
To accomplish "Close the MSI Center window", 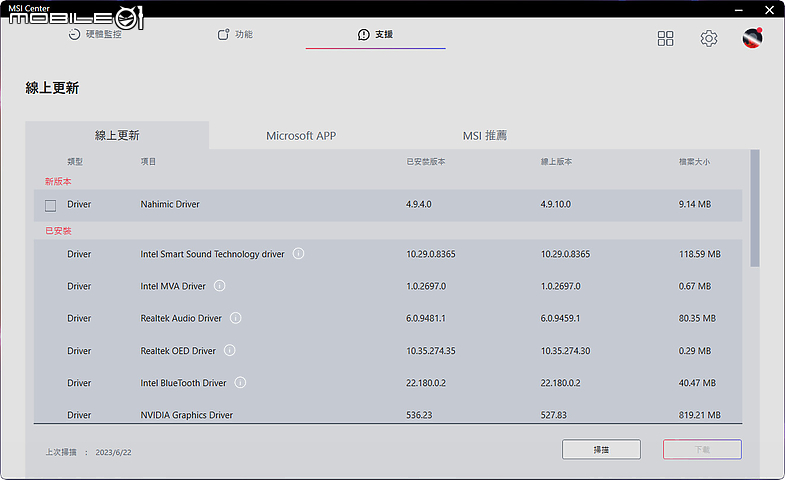I will pyautogui.click(x=769, y=10).
